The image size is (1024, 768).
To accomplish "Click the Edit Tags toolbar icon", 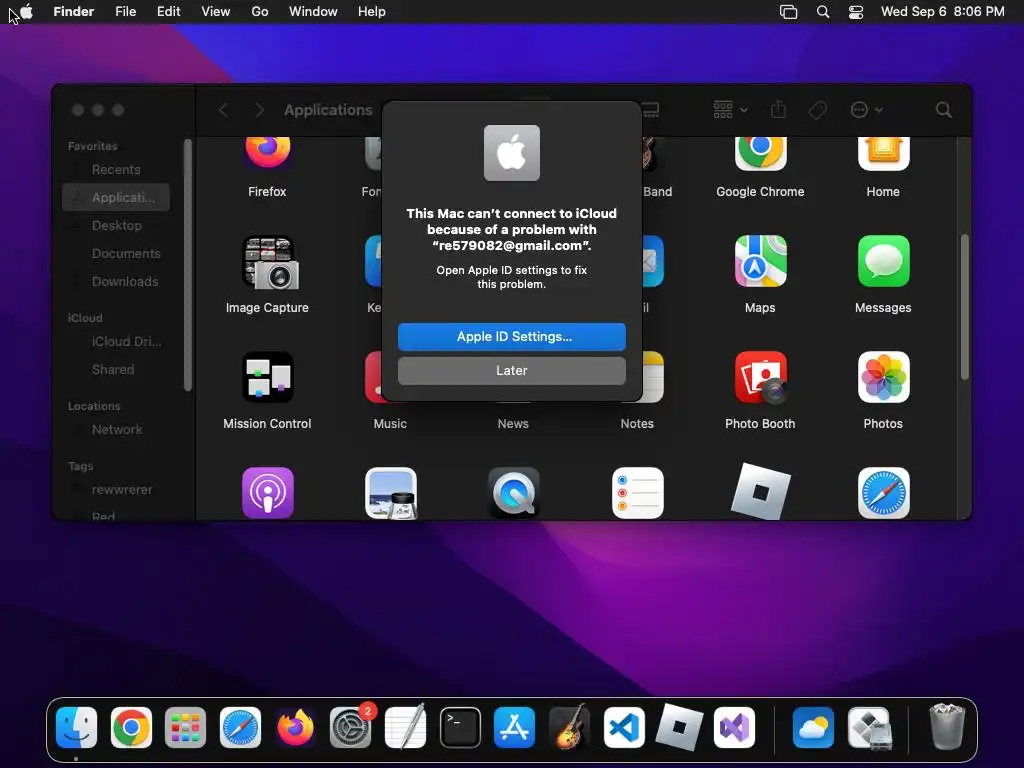I will (x=817, y=110).
